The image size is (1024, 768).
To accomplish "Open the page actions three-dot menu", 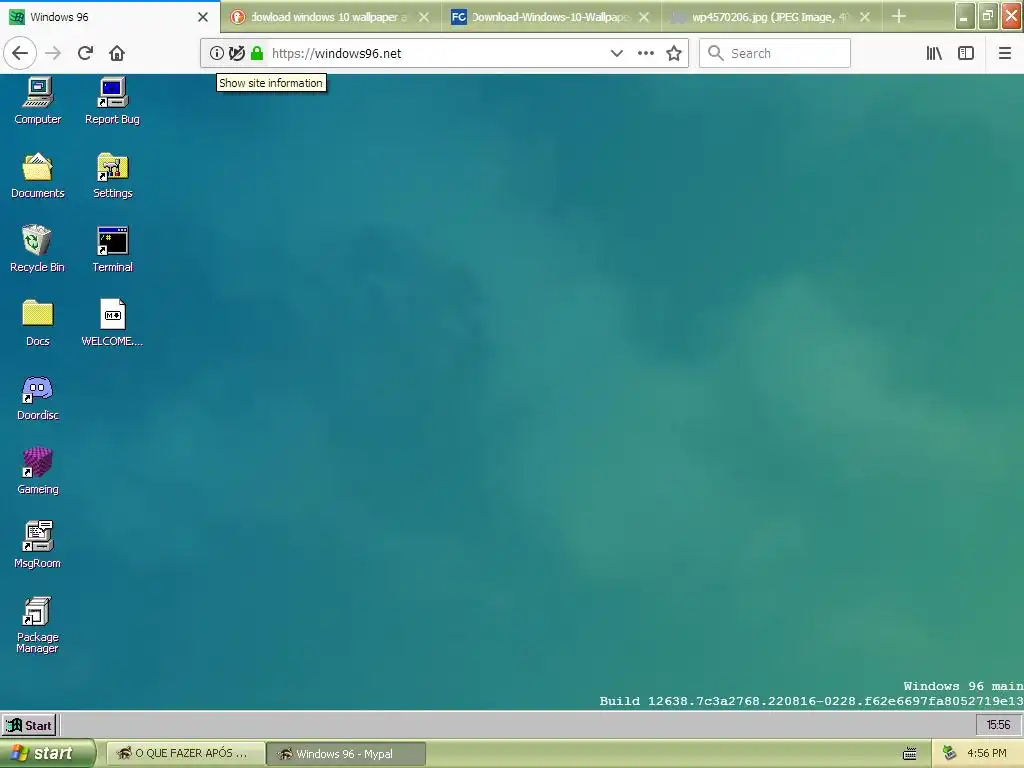I will pyautogui.click(x=646, y=53).
